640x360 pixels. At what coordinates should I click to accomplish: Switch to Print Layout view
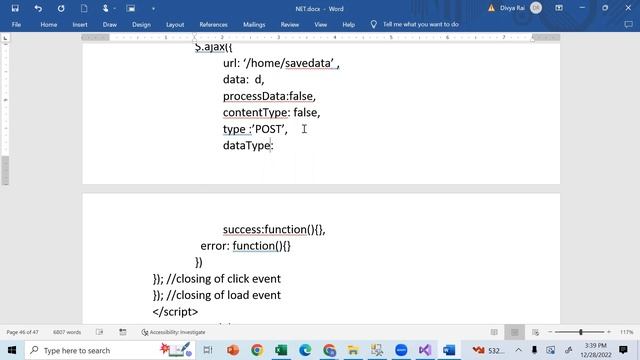[x=515, y=332]
